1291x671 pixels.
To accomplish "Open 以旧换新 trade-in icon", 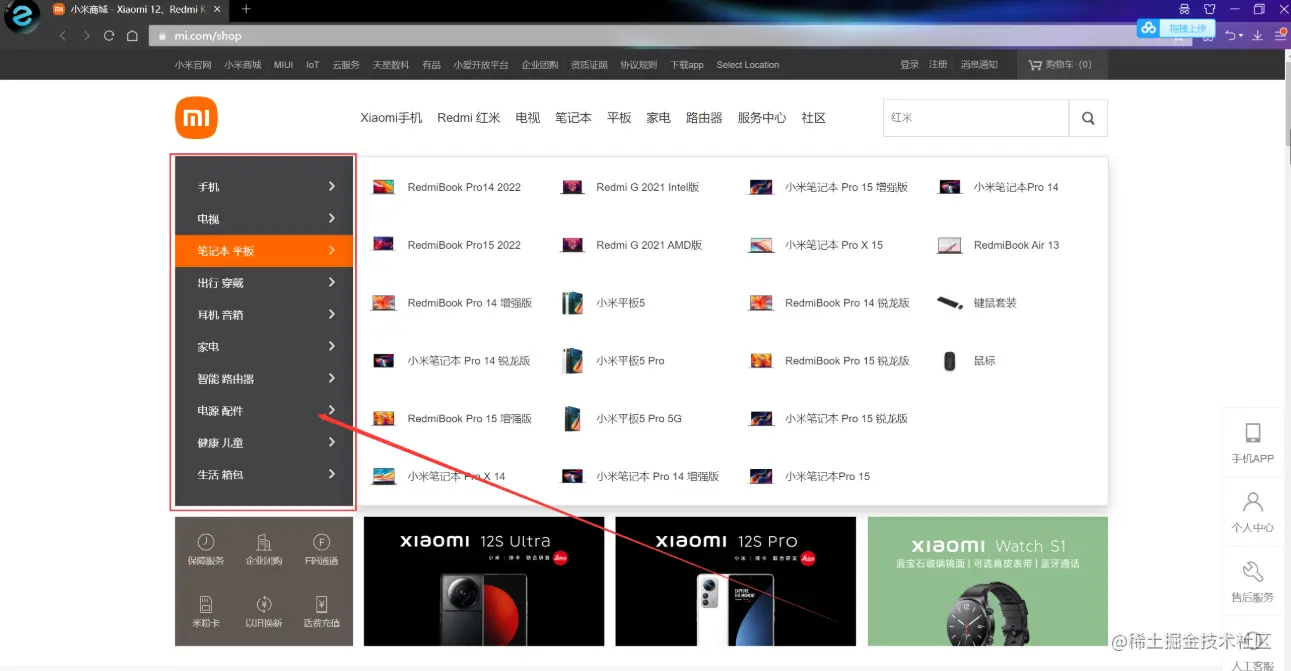I will coord(264,612).
